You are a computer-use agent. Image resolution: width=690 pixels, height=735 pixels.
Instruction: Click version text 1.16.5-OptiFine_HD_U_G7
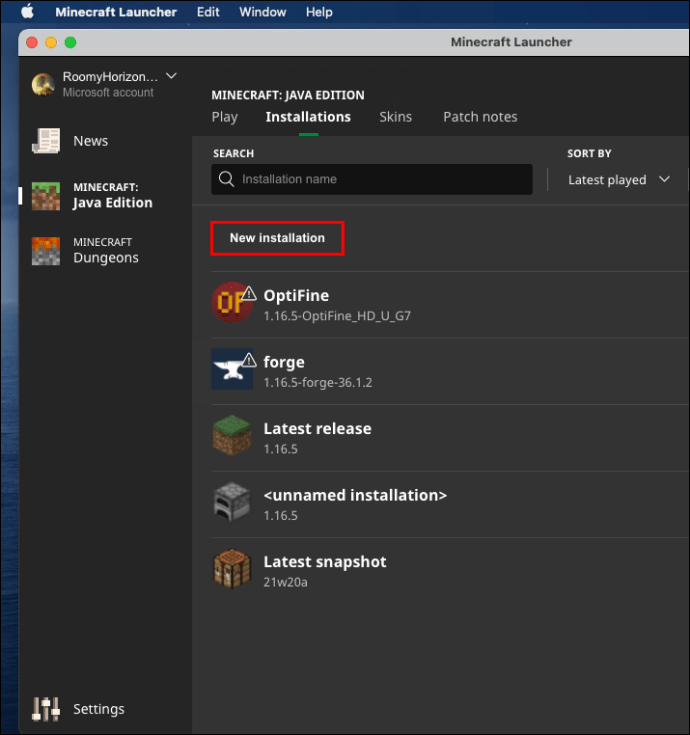(x=337, y=316)
